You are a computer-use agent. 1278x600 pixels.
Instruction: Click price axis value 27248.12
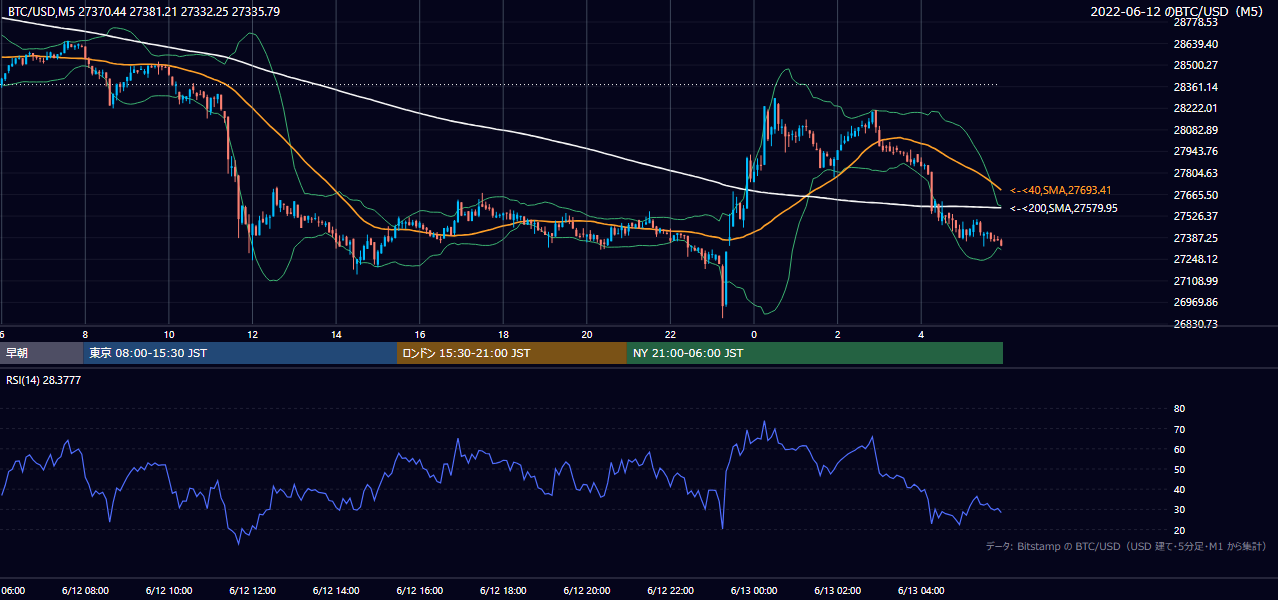point(1195,259)
